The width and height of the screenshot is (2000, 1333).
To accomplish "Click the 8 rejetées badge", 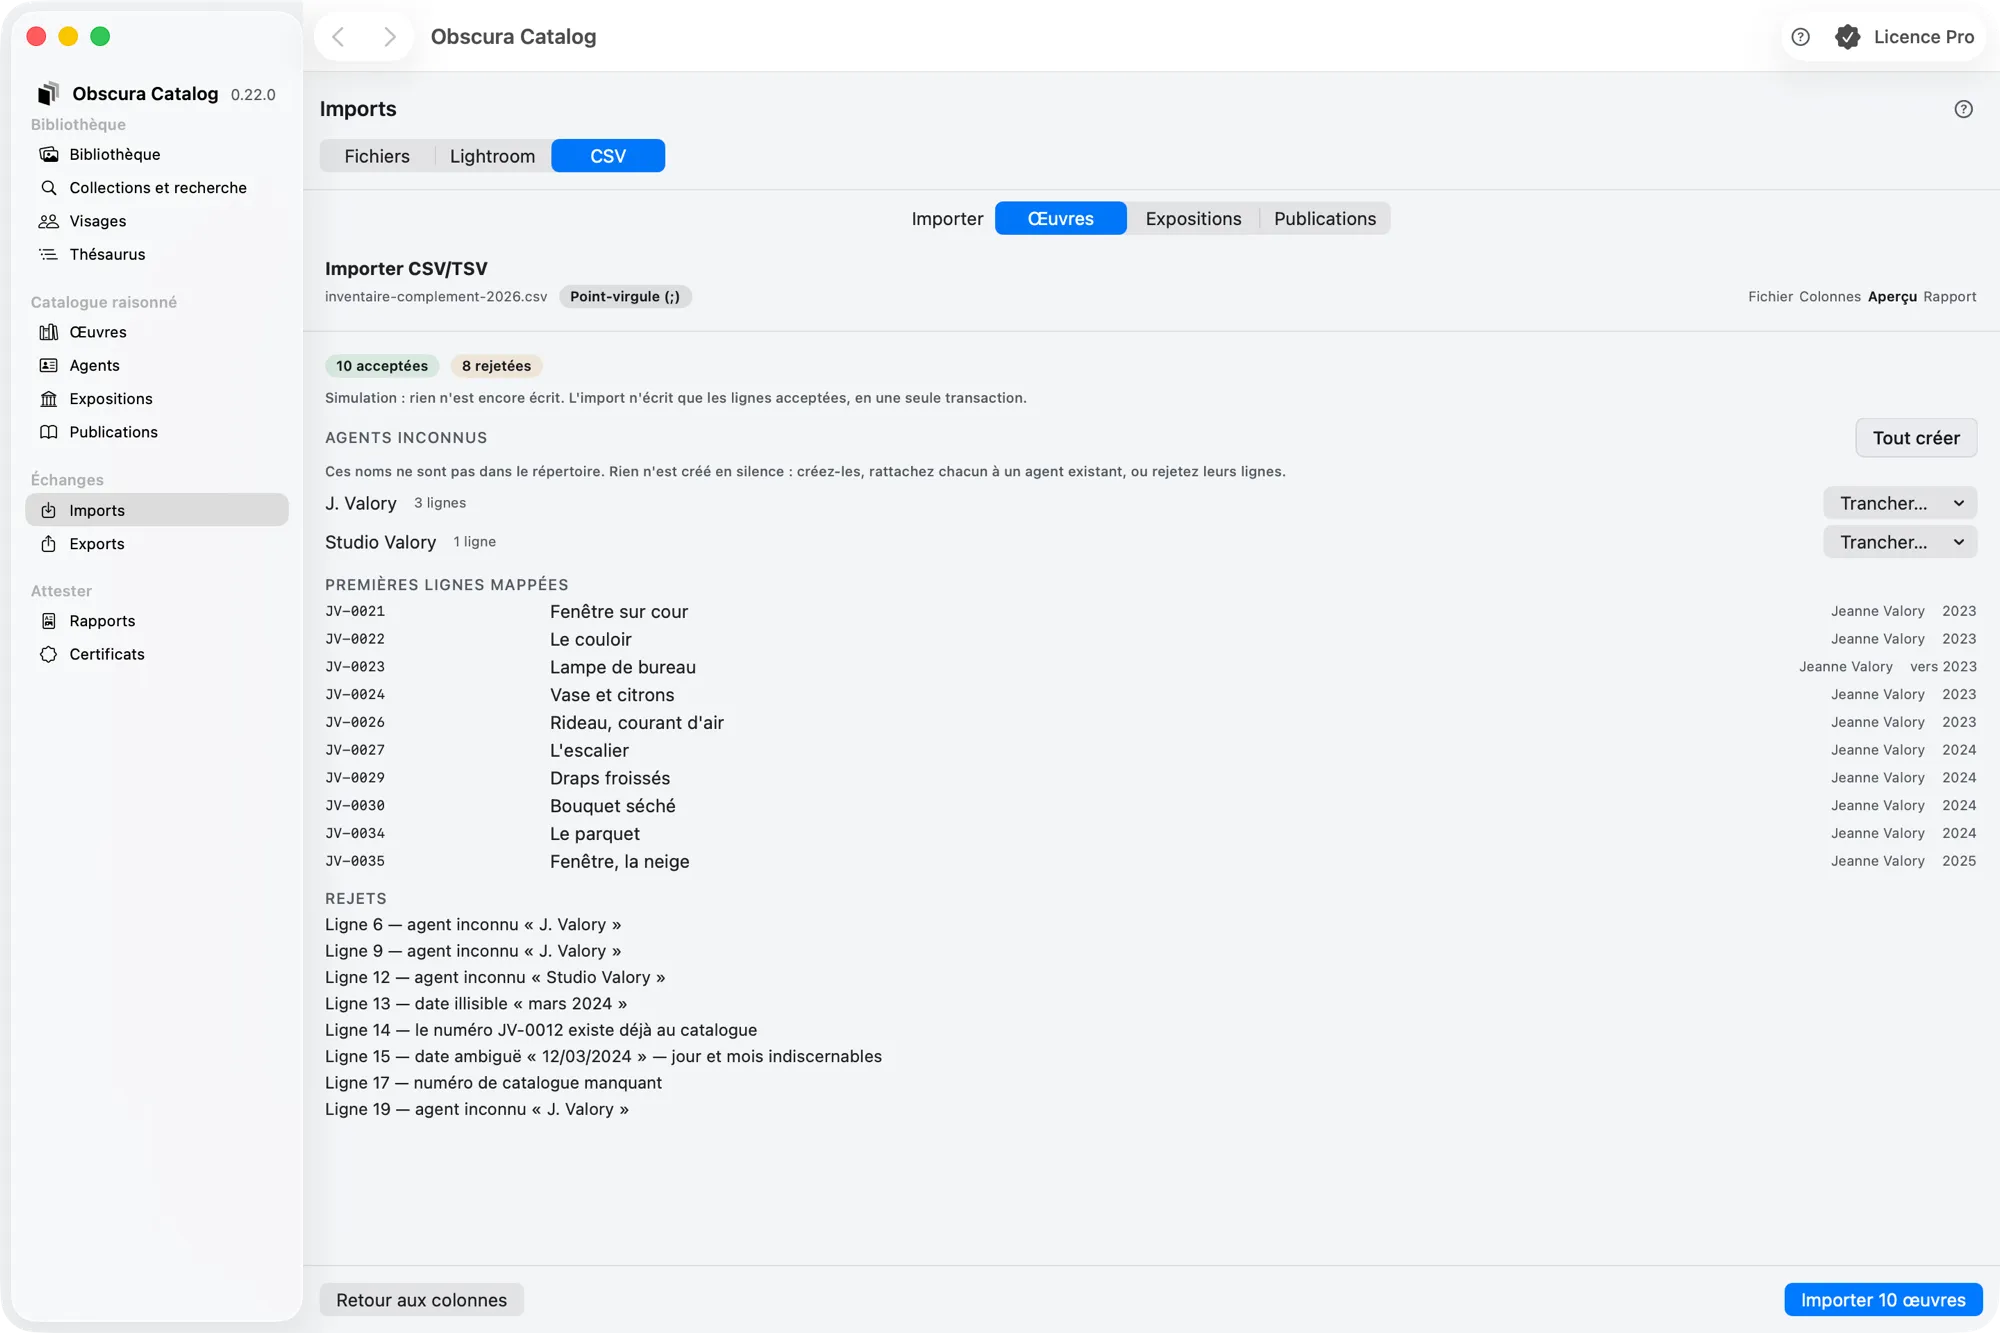I will [x=496, y=366].
